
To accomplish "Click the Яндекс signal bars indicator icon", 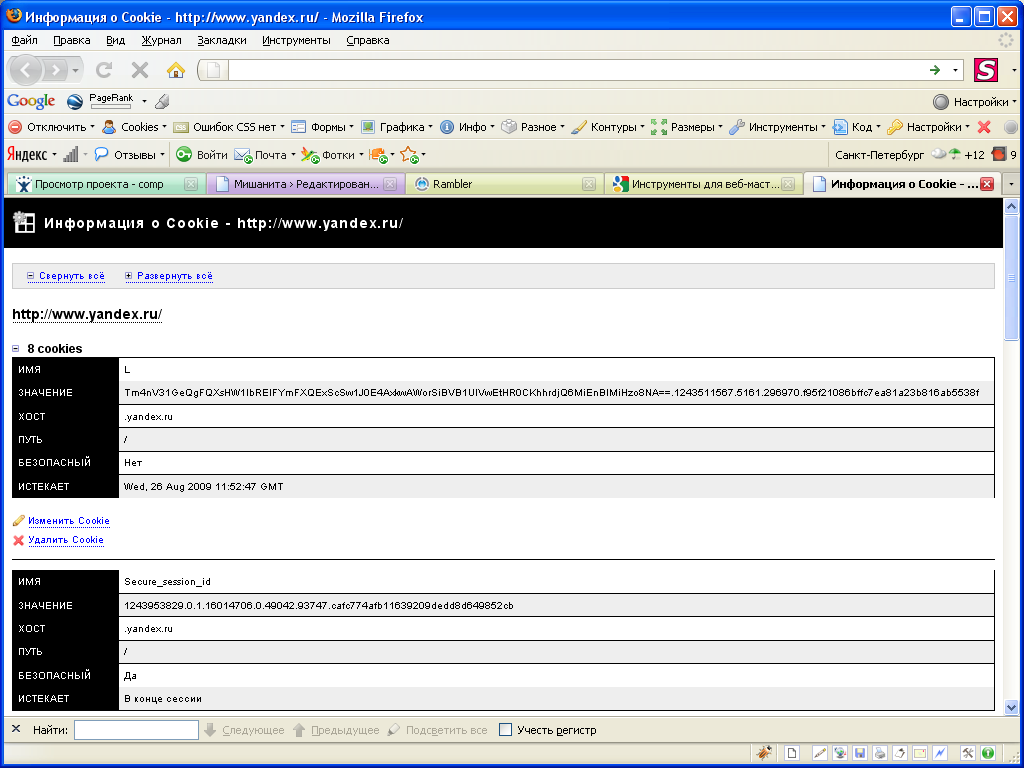I will [x=71, y=155].
